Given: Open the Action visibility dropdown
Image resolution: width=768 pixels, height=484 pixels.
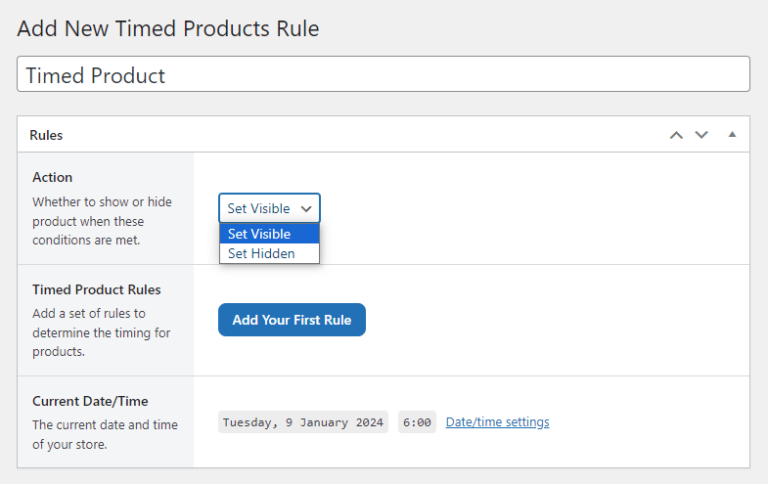Looking at the screenshot, I should [269, 208].
